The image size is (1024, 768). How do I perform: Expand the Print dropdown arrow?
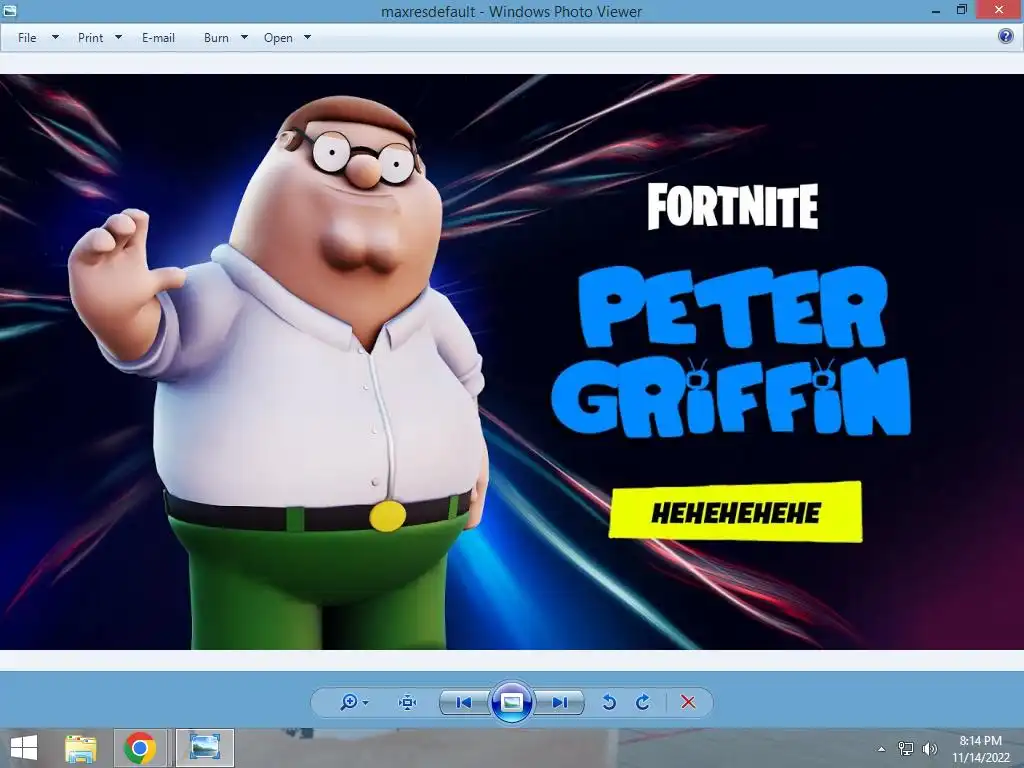118,38
